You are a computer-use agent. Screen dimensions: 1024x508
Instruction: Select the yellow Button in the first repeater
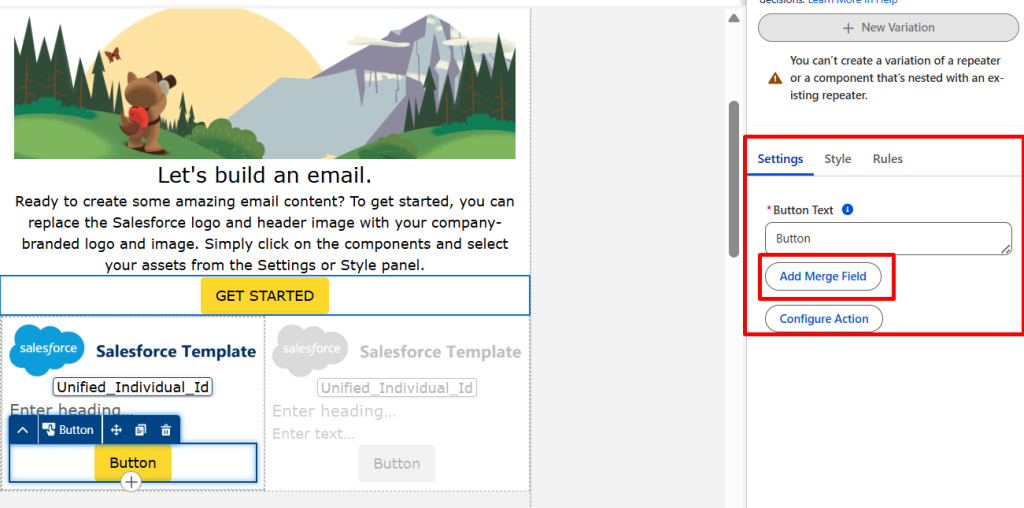133,463
